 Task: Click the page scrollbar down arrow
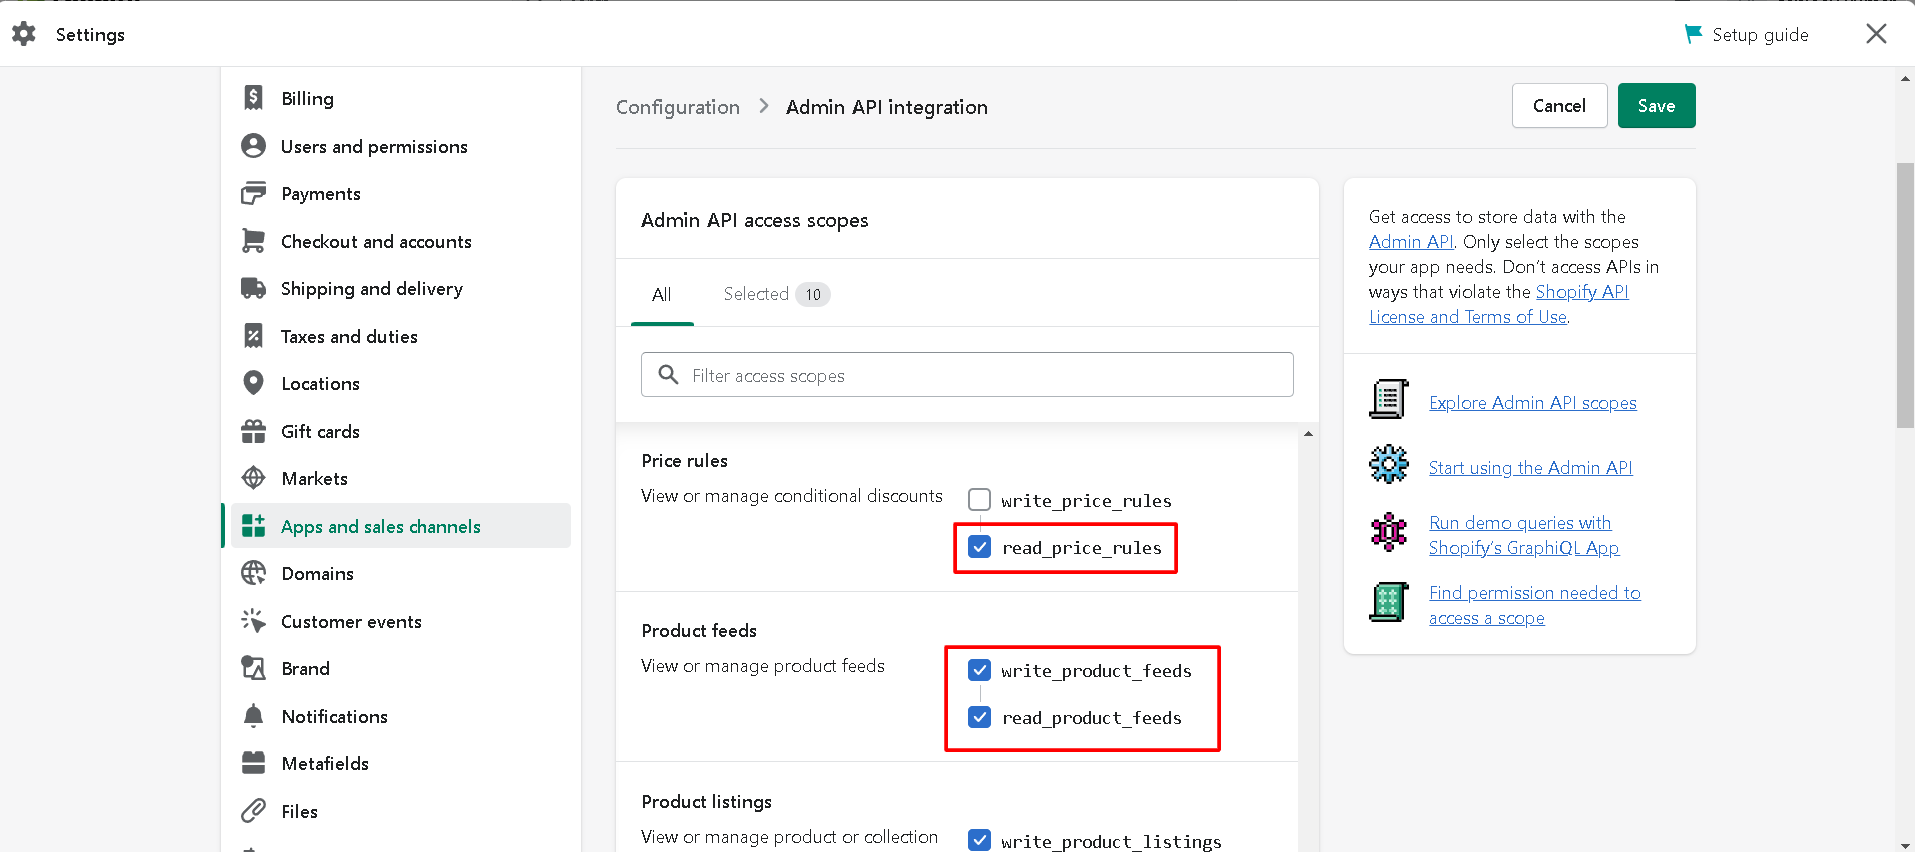pyautogui.click(x=1905, y=845)
